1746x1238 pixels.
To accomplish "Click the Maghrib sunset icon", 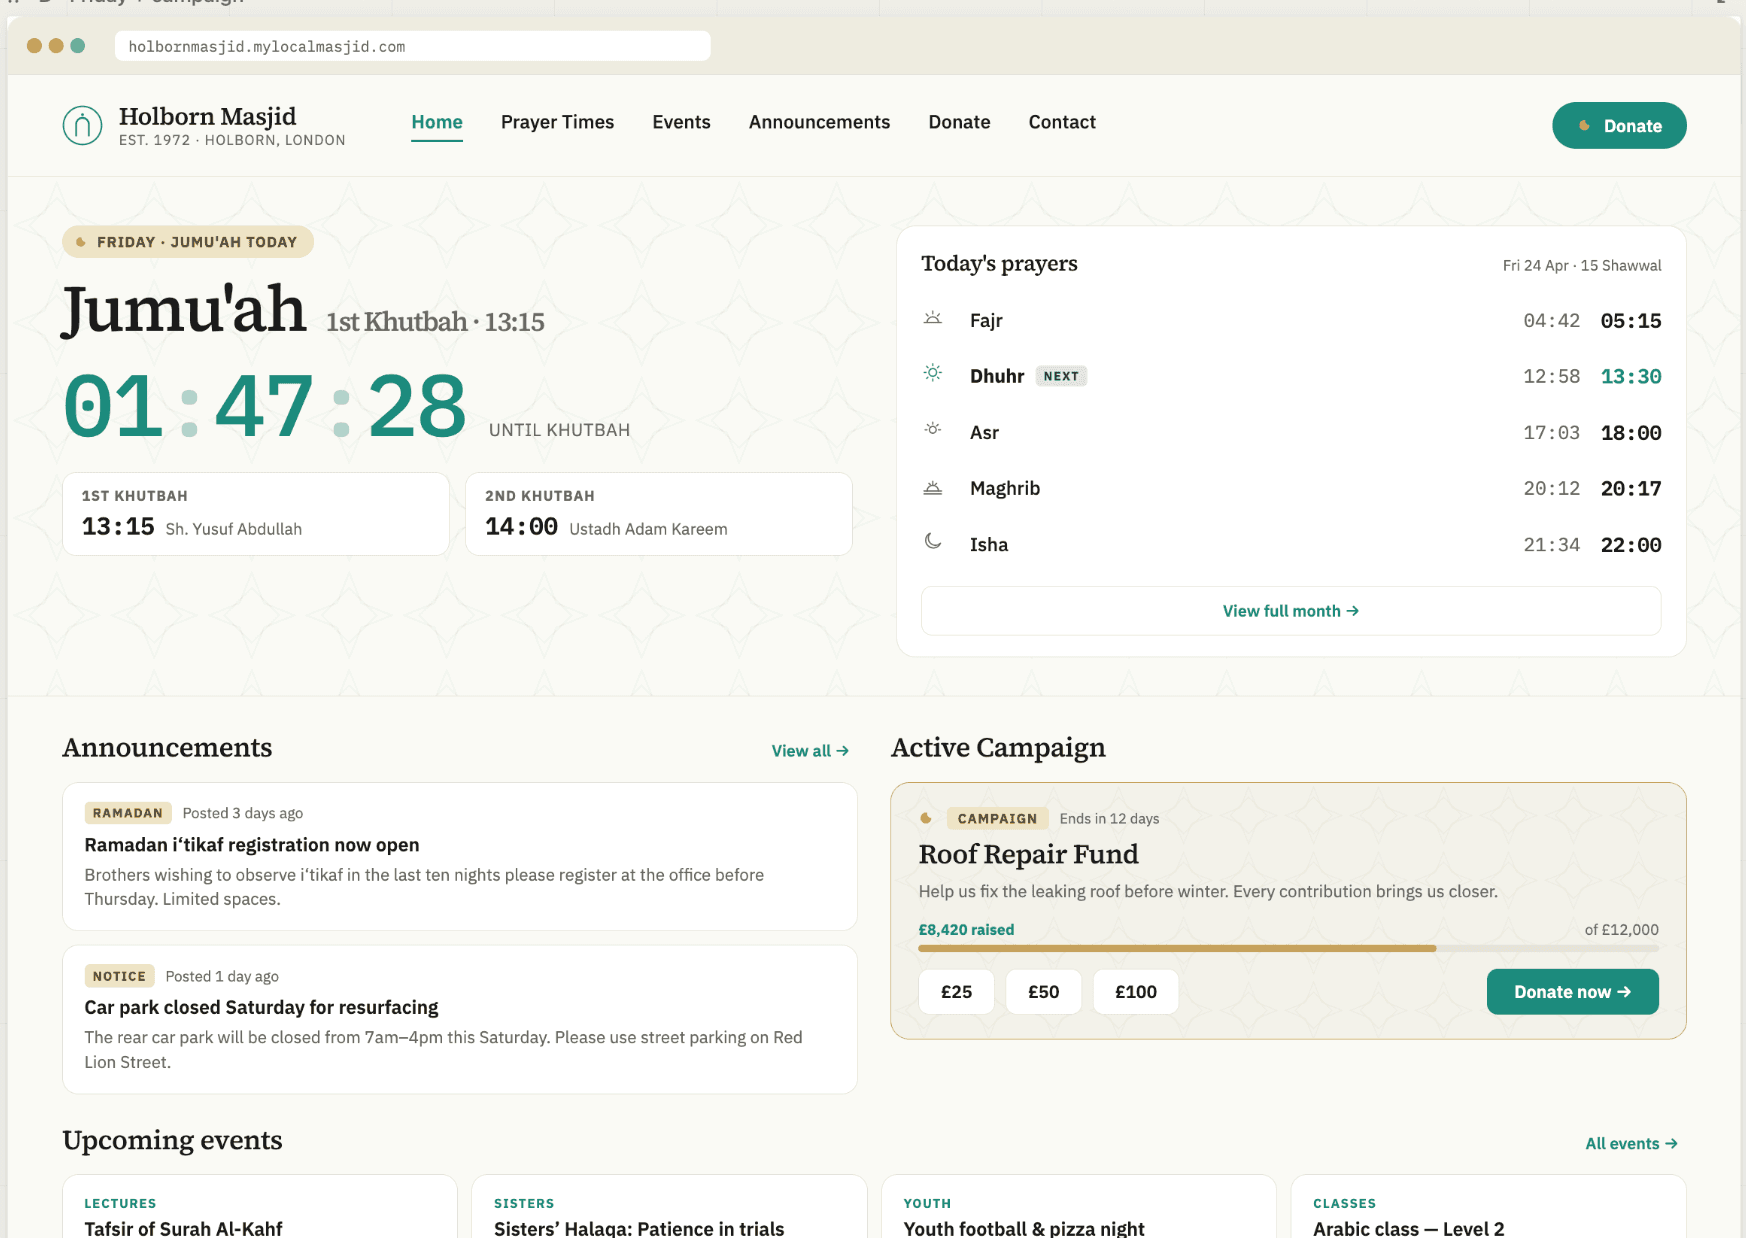I will (x=933, y=487).
